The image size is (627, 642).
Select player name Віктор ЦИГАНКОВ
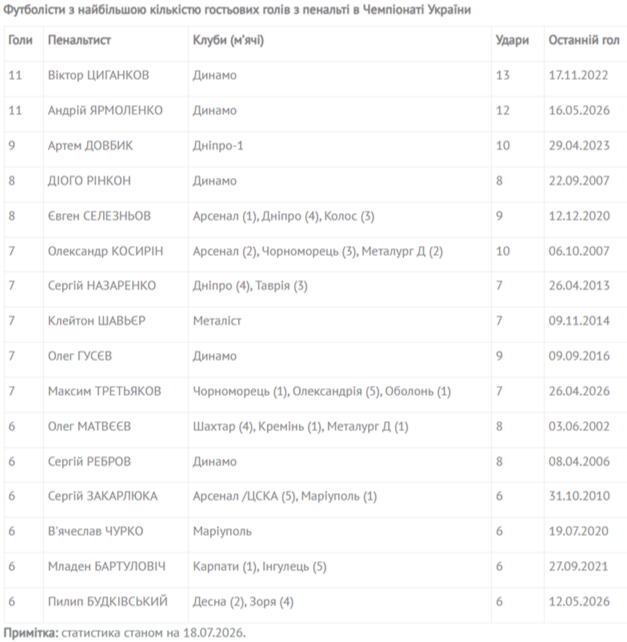coord(99,75)
